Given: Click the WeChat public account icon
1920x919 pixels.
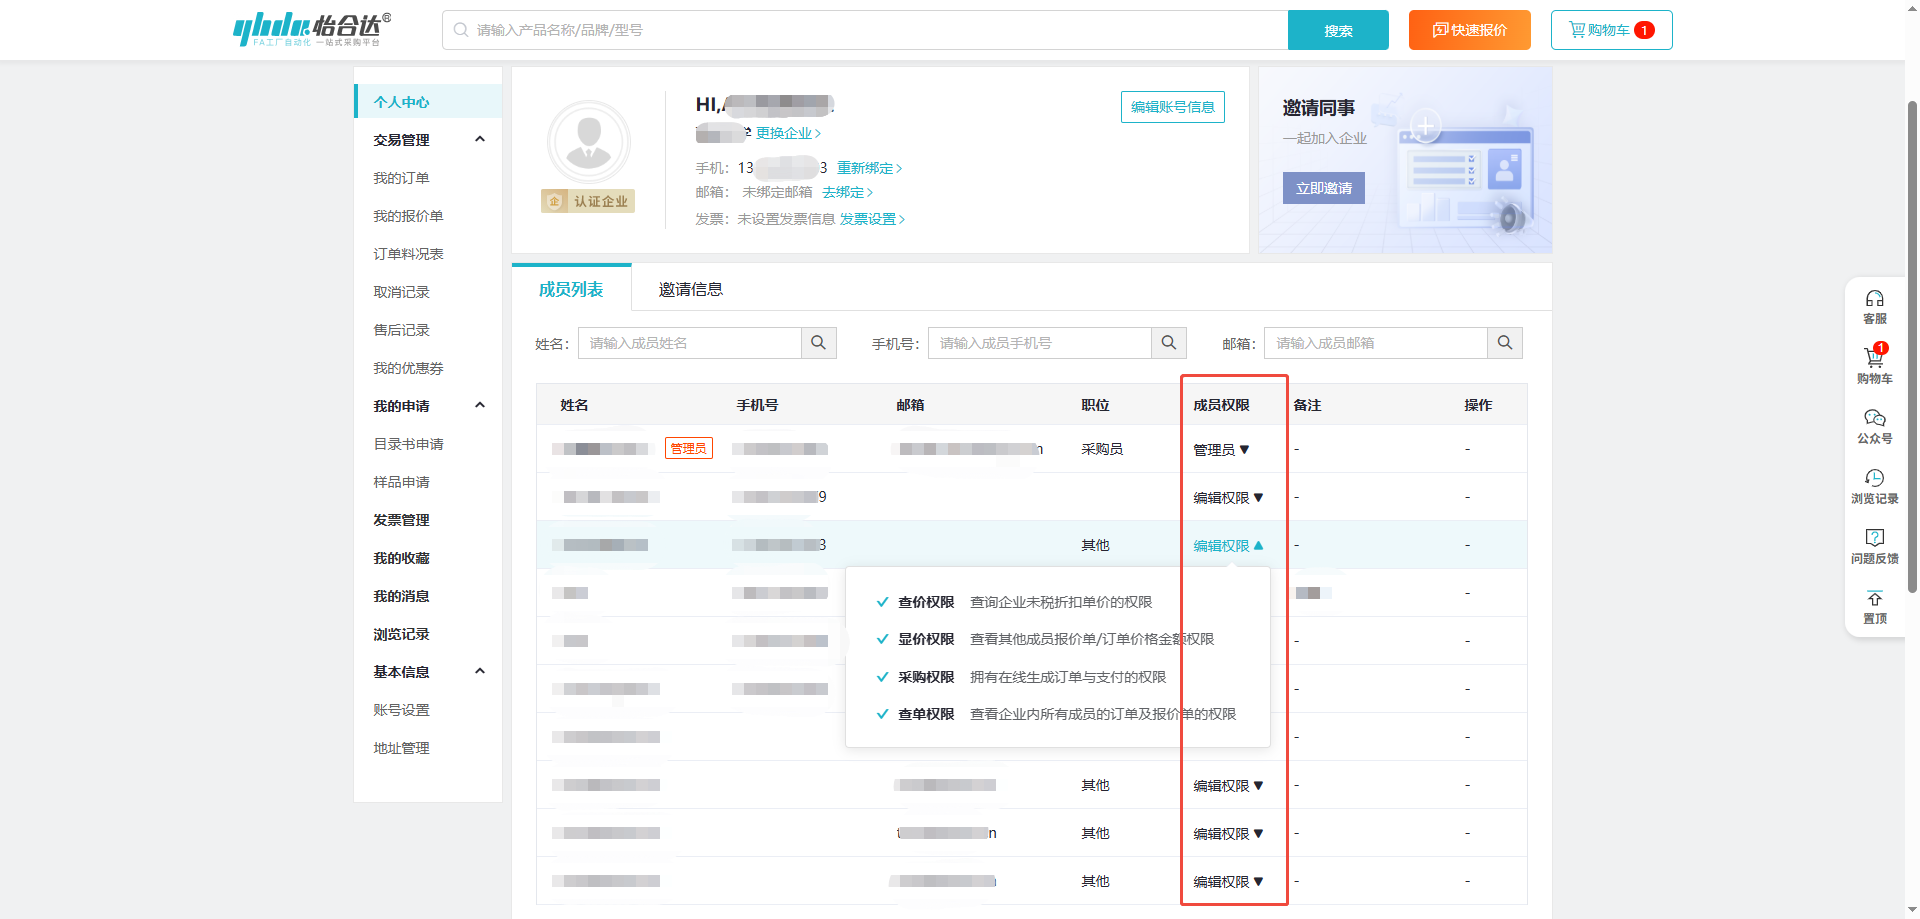Looking at the screenshot, I should tap(1874, 418).
